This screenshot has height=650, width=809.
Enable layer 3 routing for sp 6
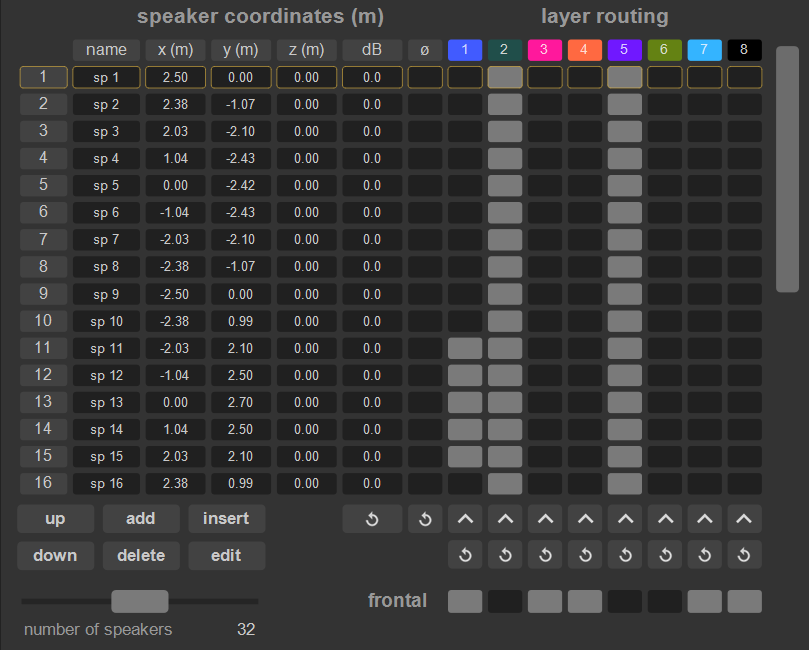point(545,213)
